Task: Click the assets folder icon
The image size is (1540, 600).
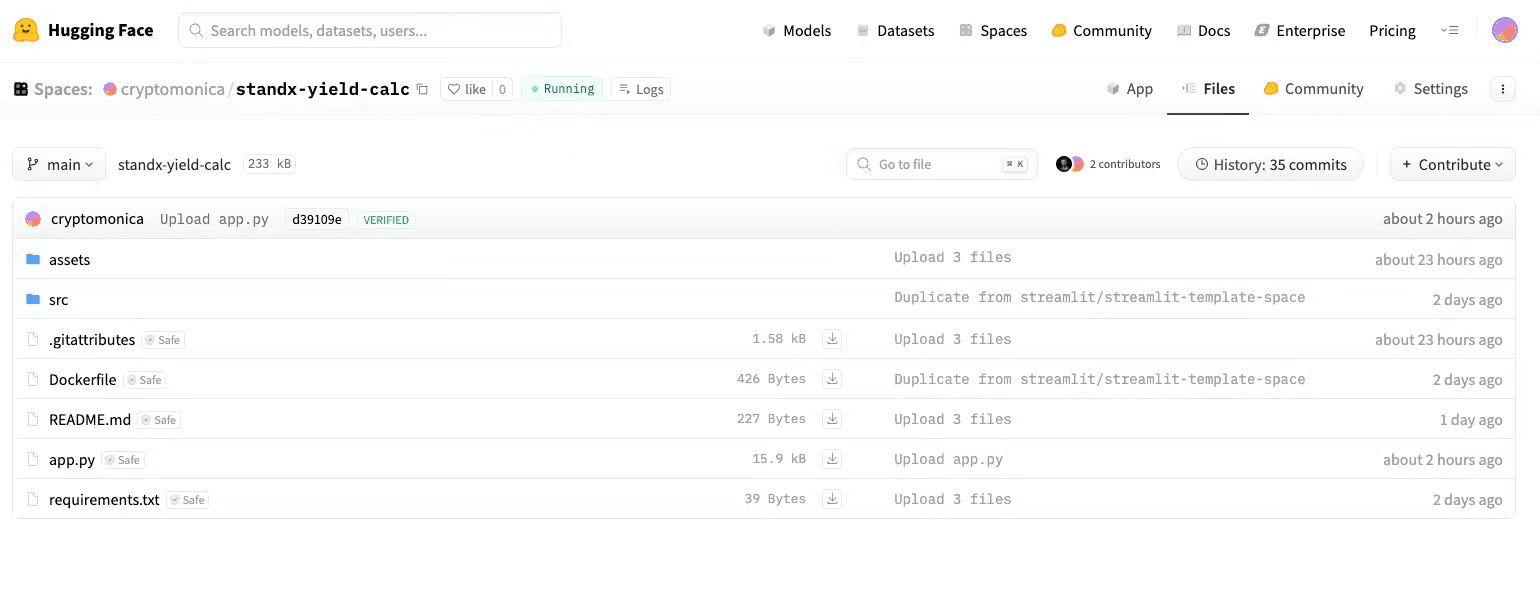Action: 33,259
